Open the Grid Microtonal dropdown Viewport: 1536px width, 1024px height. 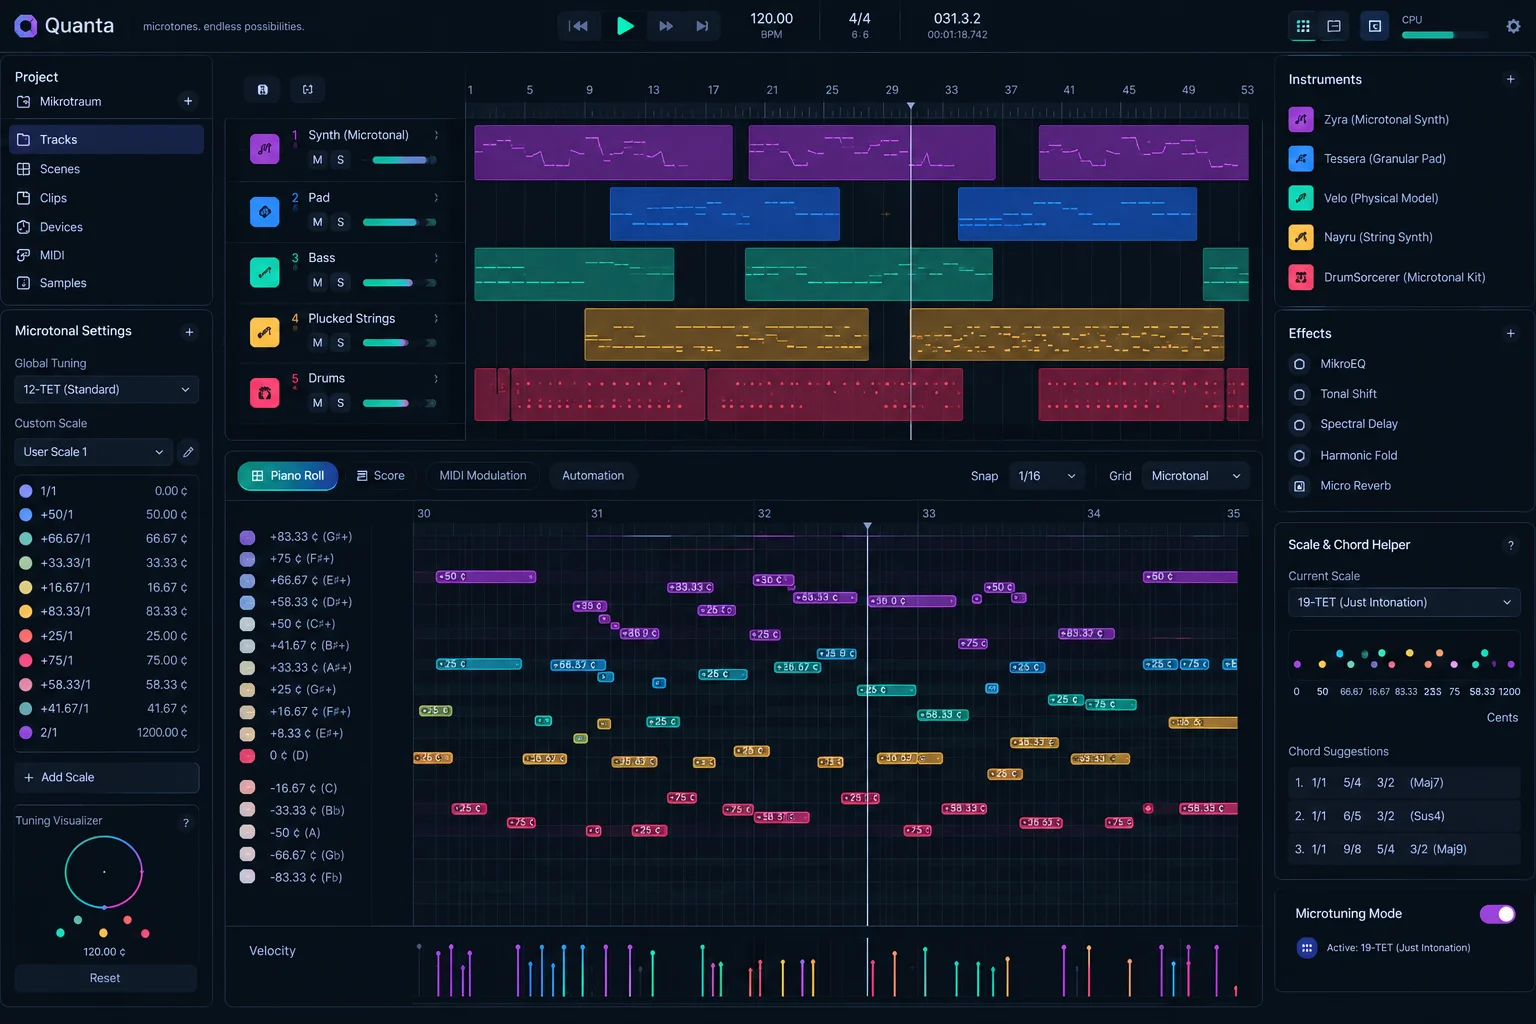[1195, 476]
